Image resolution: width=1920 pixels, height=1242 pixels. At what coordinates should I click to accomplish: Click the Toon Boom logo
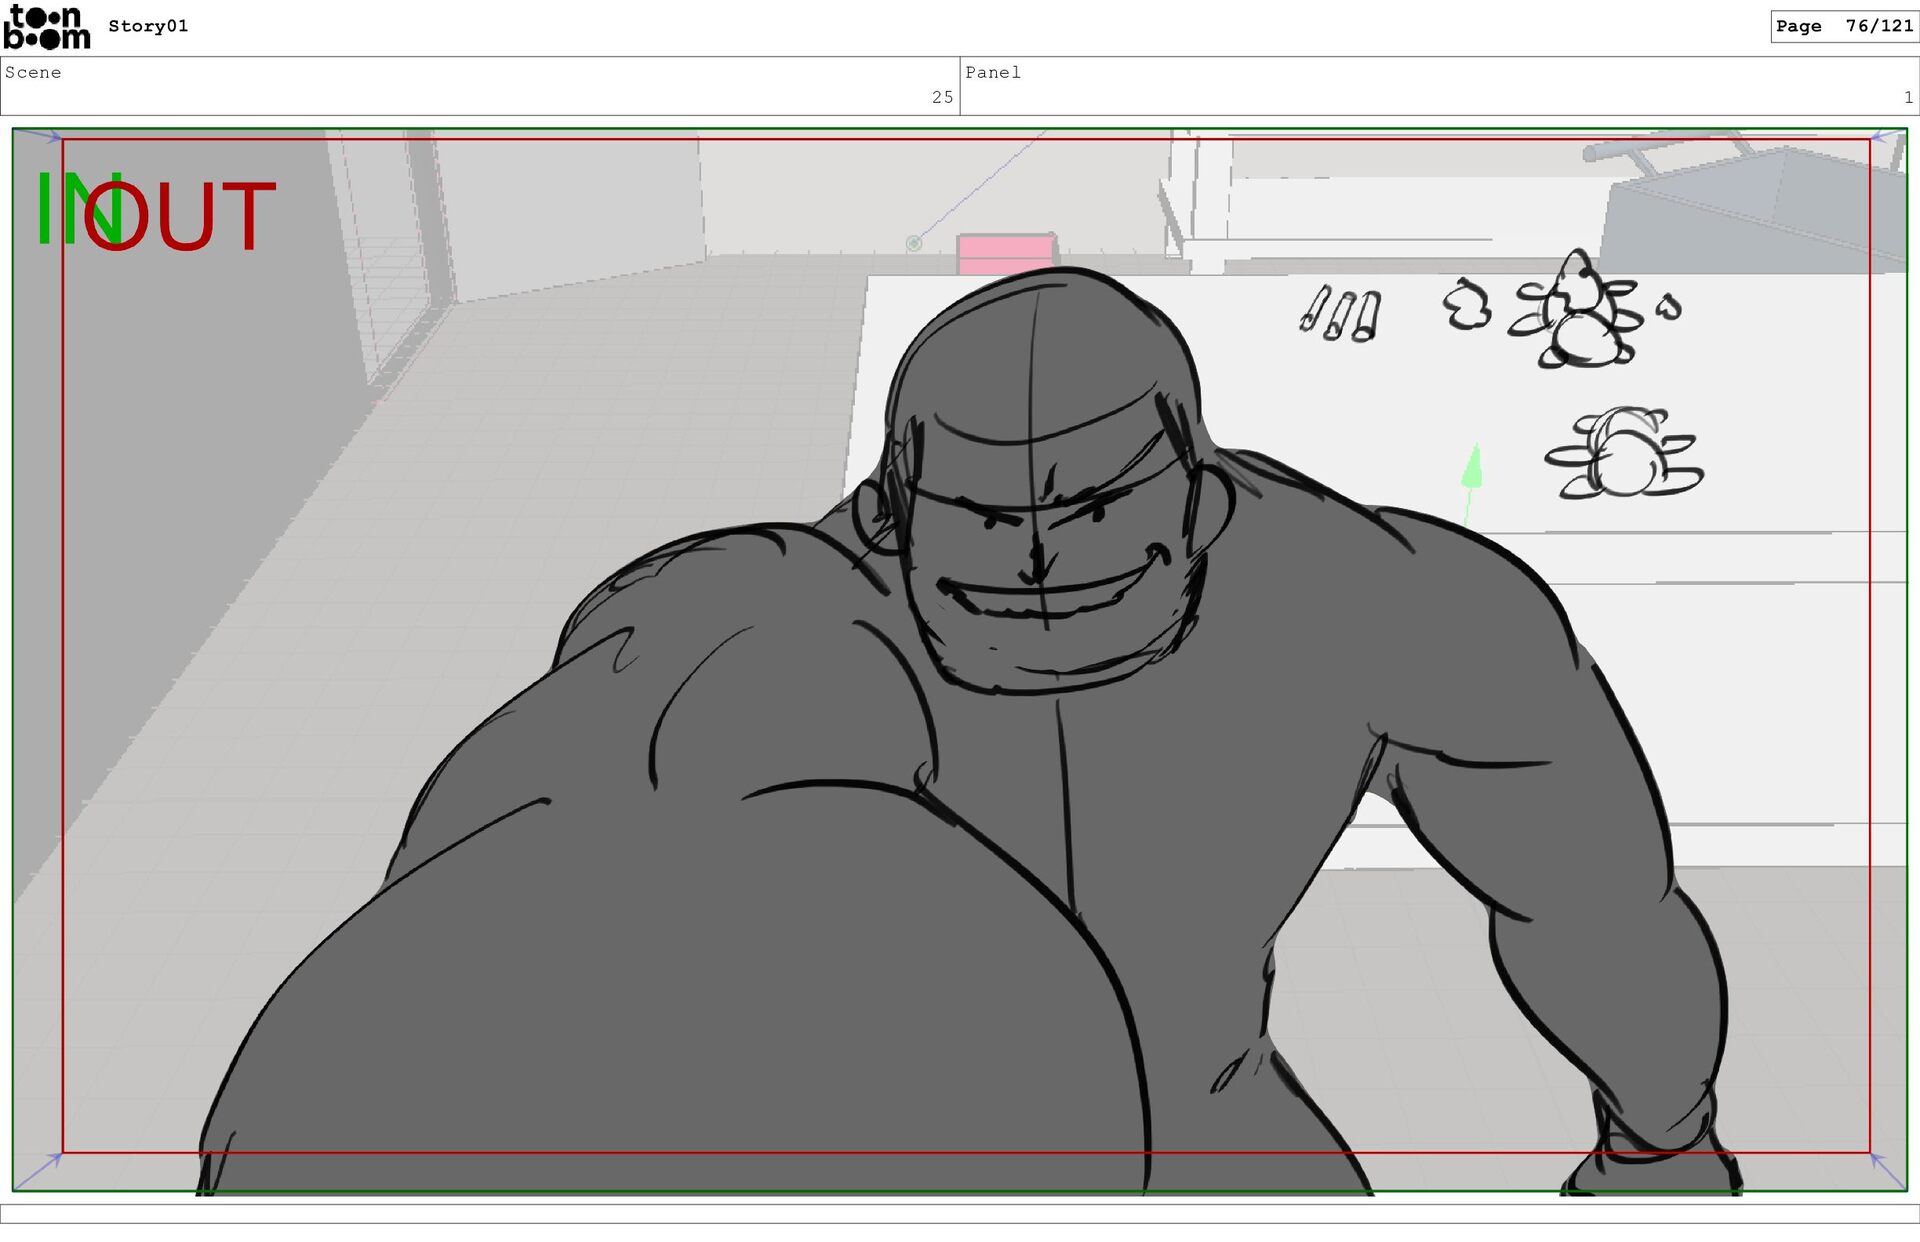(46, 27)
